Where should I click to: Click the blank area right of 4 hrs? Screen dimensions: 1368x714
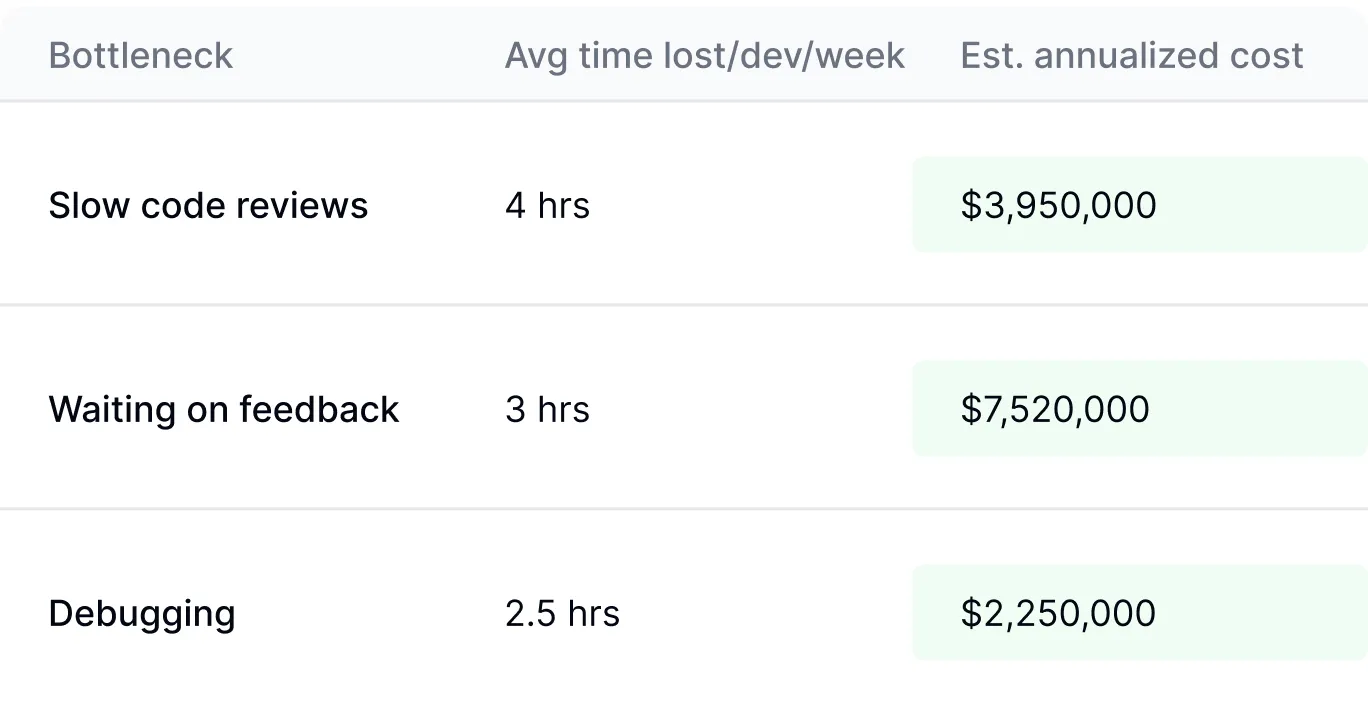tap(750, 206)
